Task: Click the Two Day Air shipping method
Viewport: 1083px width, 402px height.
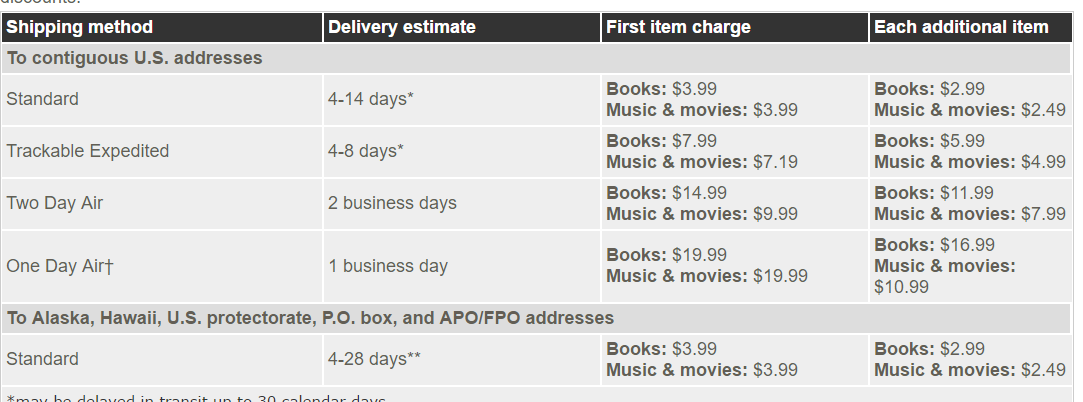Action: click(55, 203)
